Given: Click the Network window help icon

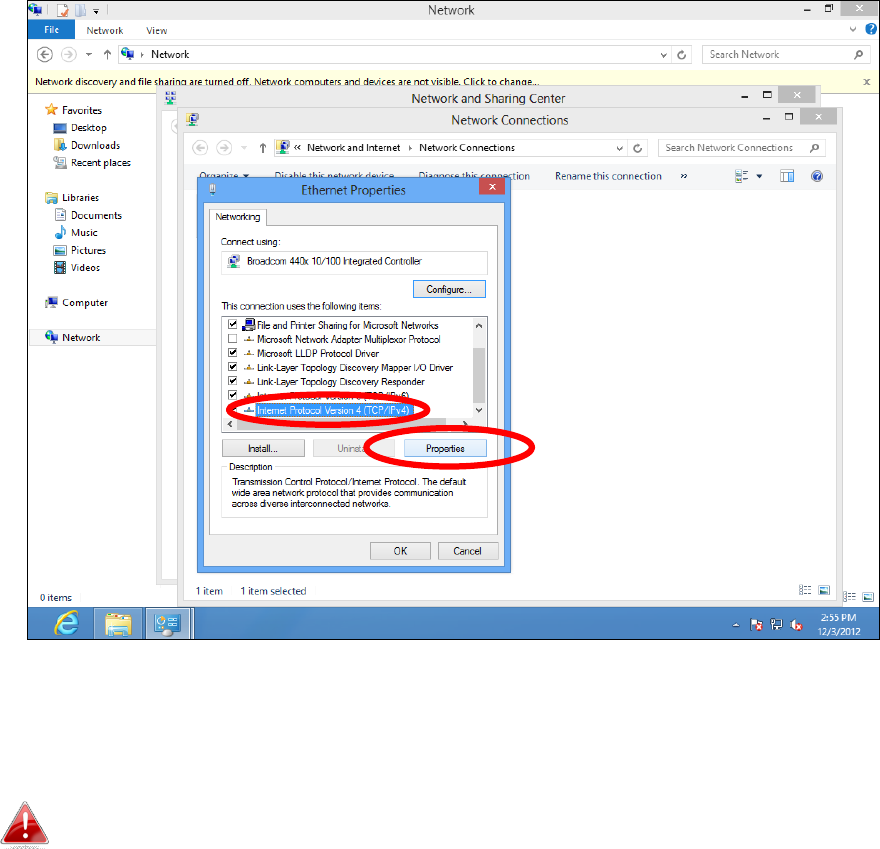Looking at the screenshot, I should [x=870, y=29].
